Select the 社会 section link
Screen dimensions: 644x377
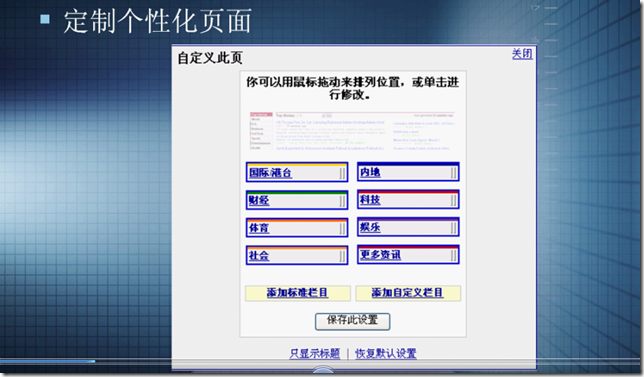[259, 256]
